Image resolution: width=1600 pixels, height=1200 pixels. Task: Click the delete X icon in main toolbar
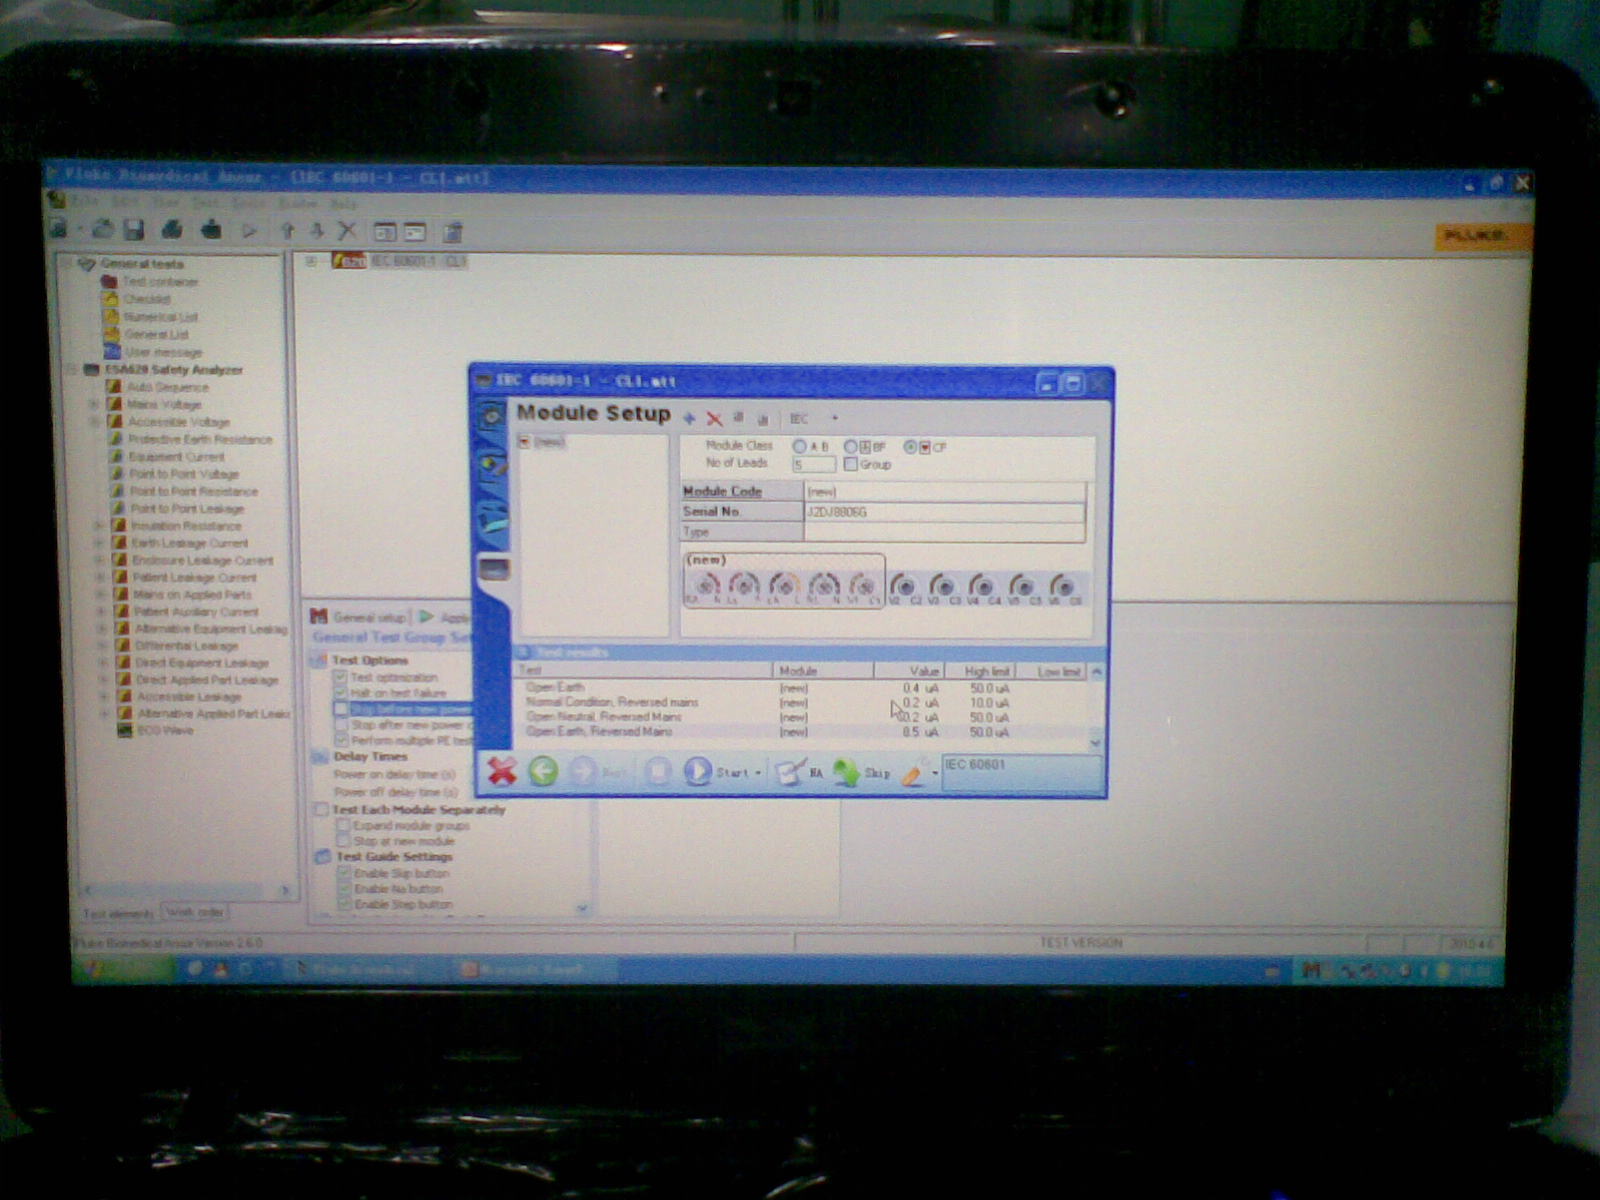[x=347, y=231]
